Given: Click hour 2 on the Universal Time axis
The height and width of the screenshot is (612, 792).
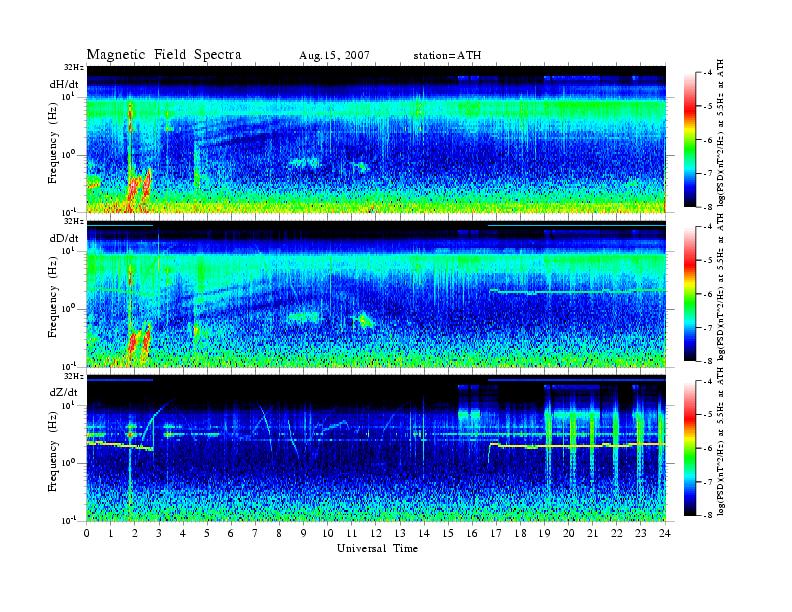Looking at the screenshot, I should (135, 534).
